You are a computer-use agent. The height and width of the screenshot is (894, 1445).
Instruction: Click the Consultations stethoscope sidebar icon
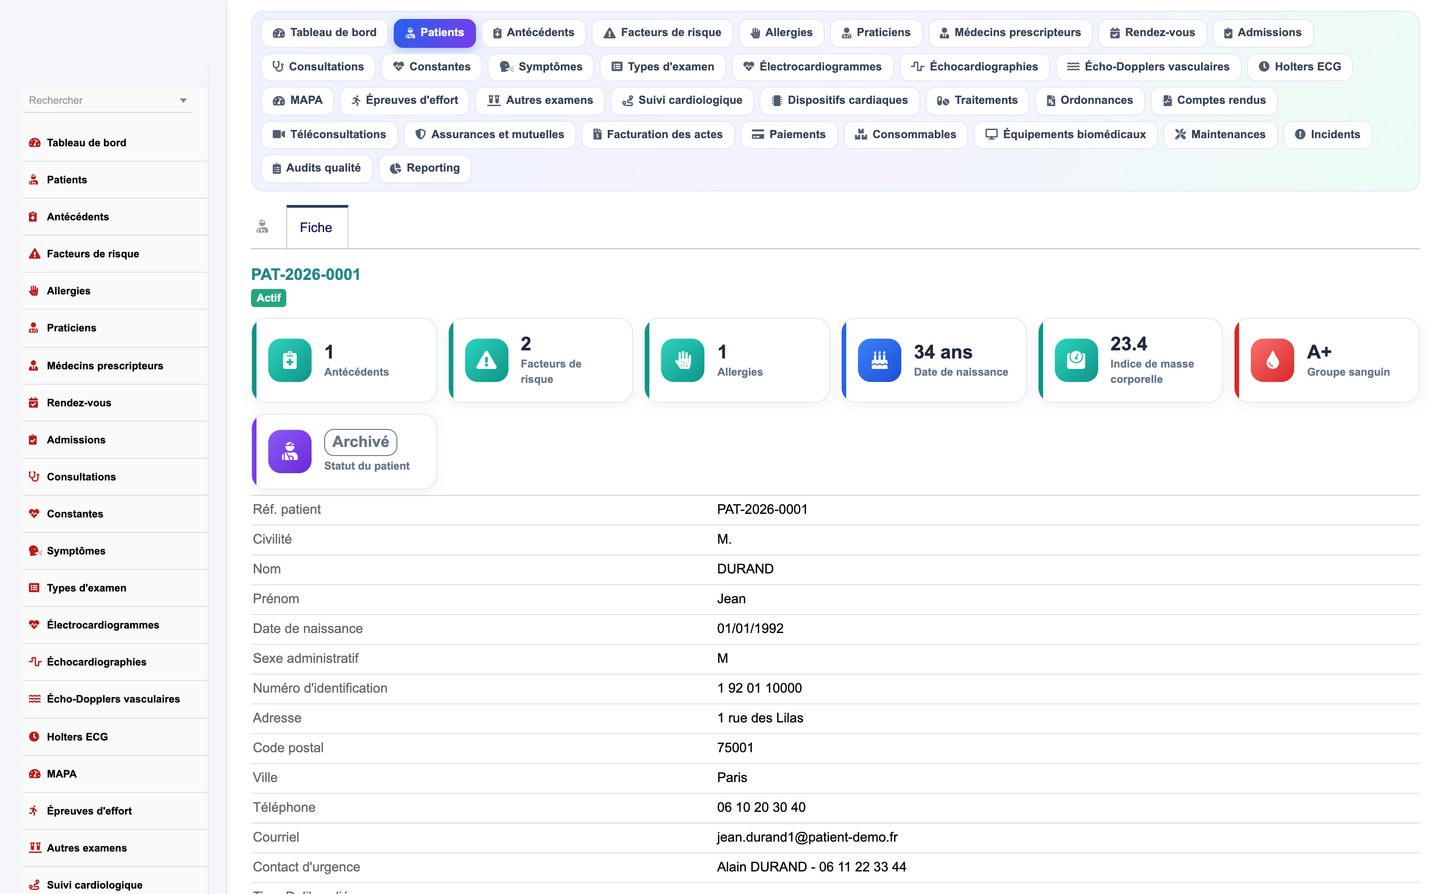pos(34,477)
